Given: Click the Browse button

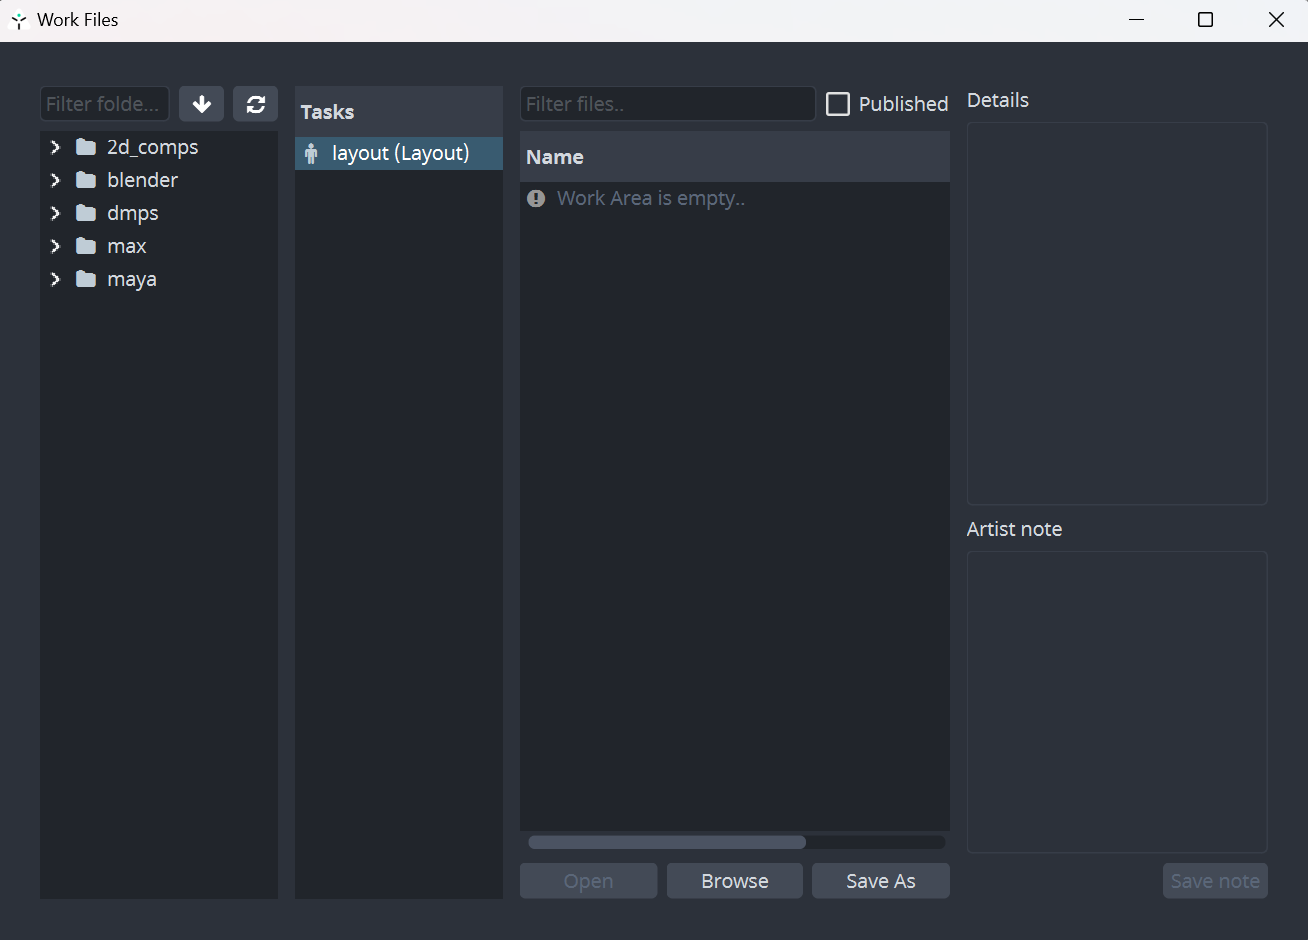Looking at the screenshot, I should click(734, 881).
